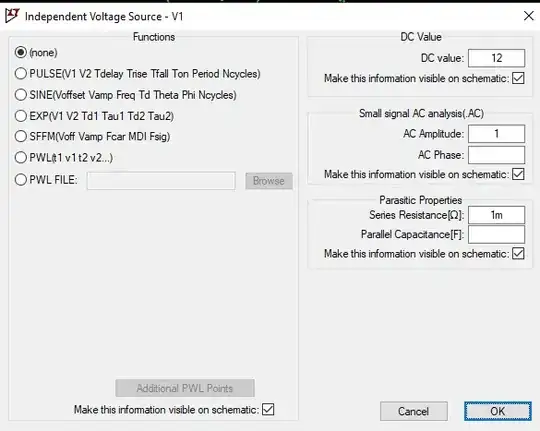
Task: Click the Series Resistance input field
Action: point(496,215)
